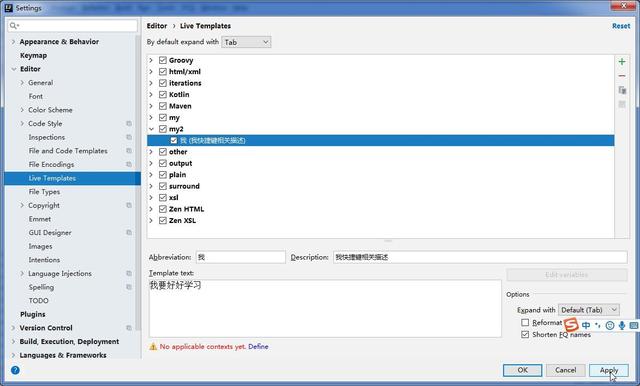Open File Types settings page
The image size is (640, 386).
[44, 191]
